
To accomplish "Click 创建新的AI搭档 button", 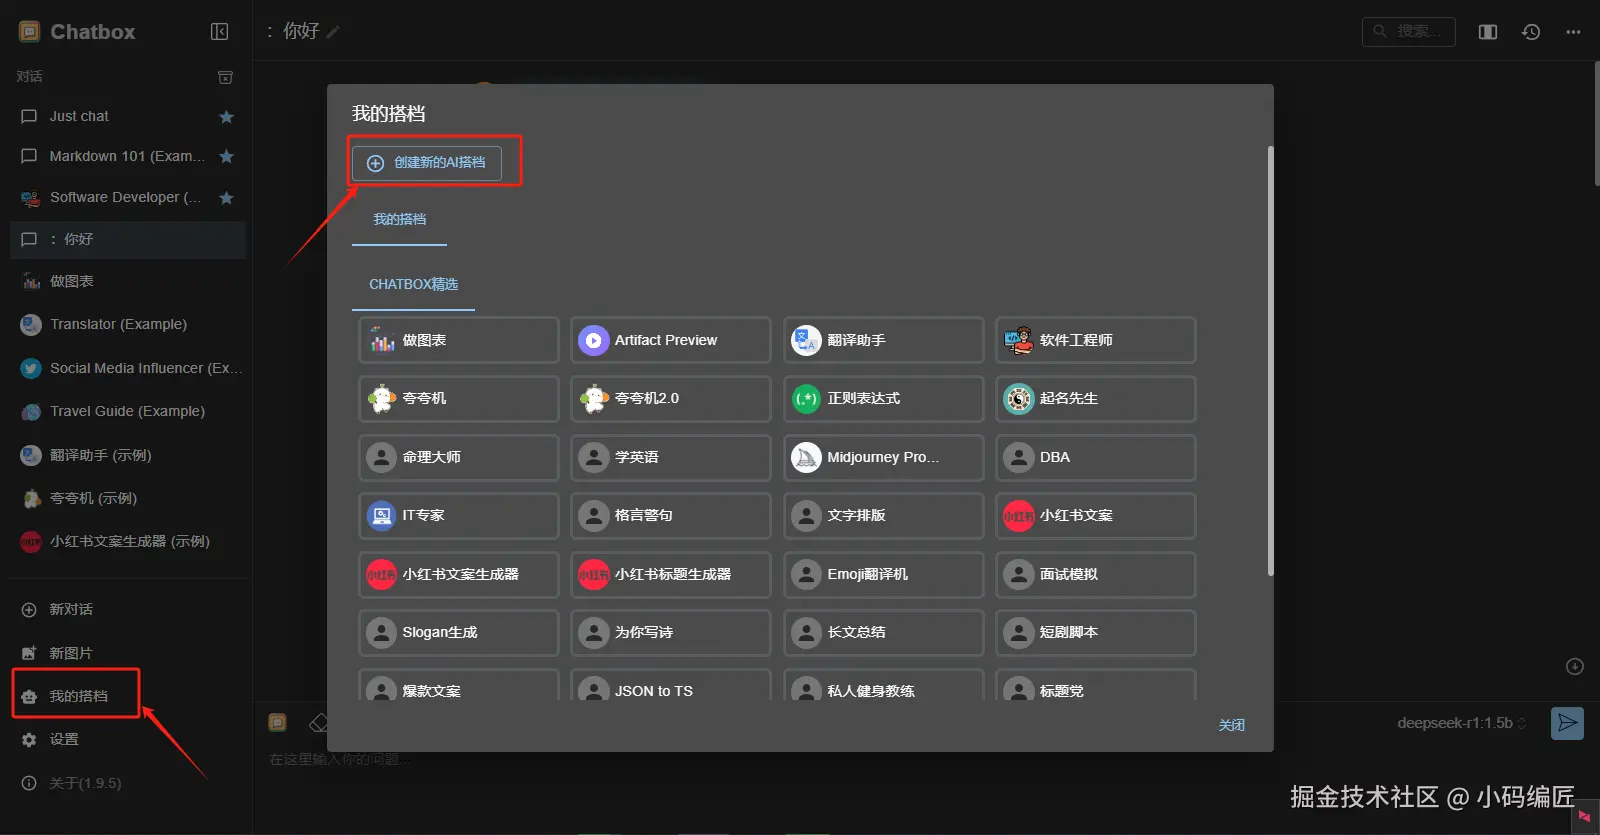I will (427, 163).
